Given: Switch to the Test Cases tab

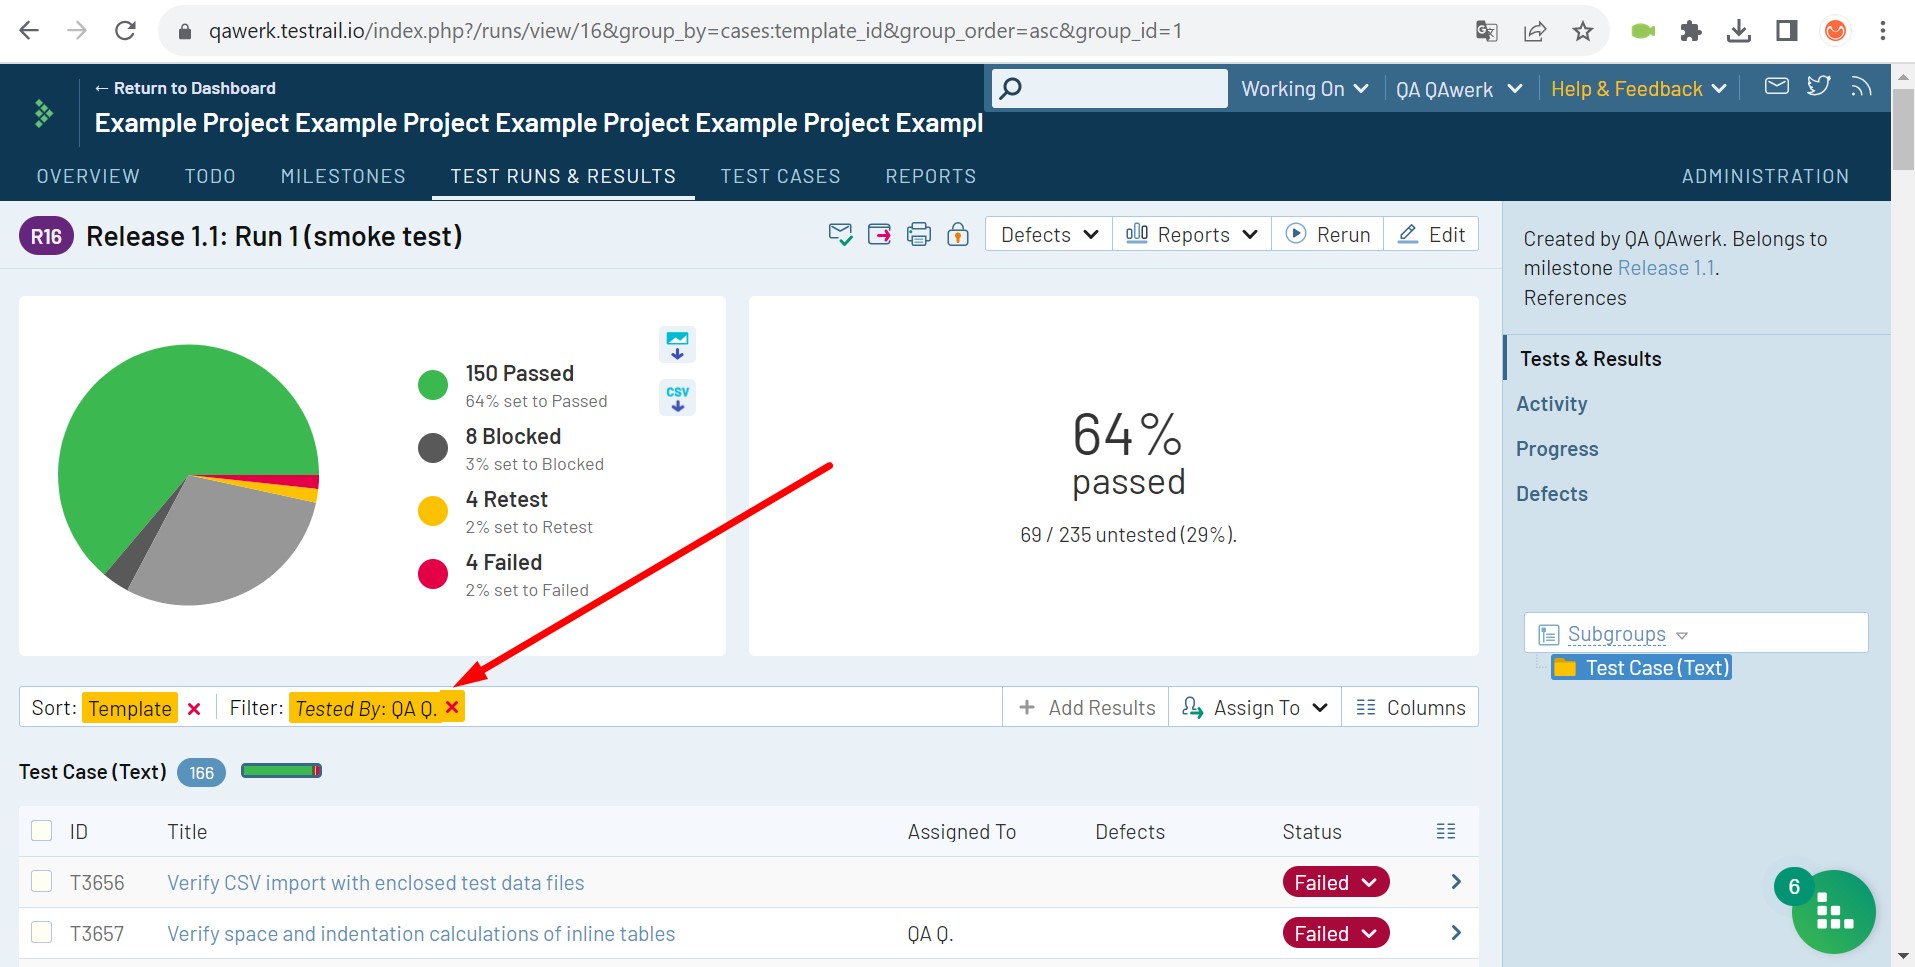Looking at the screenshot, I should click(x=780, y=176).
